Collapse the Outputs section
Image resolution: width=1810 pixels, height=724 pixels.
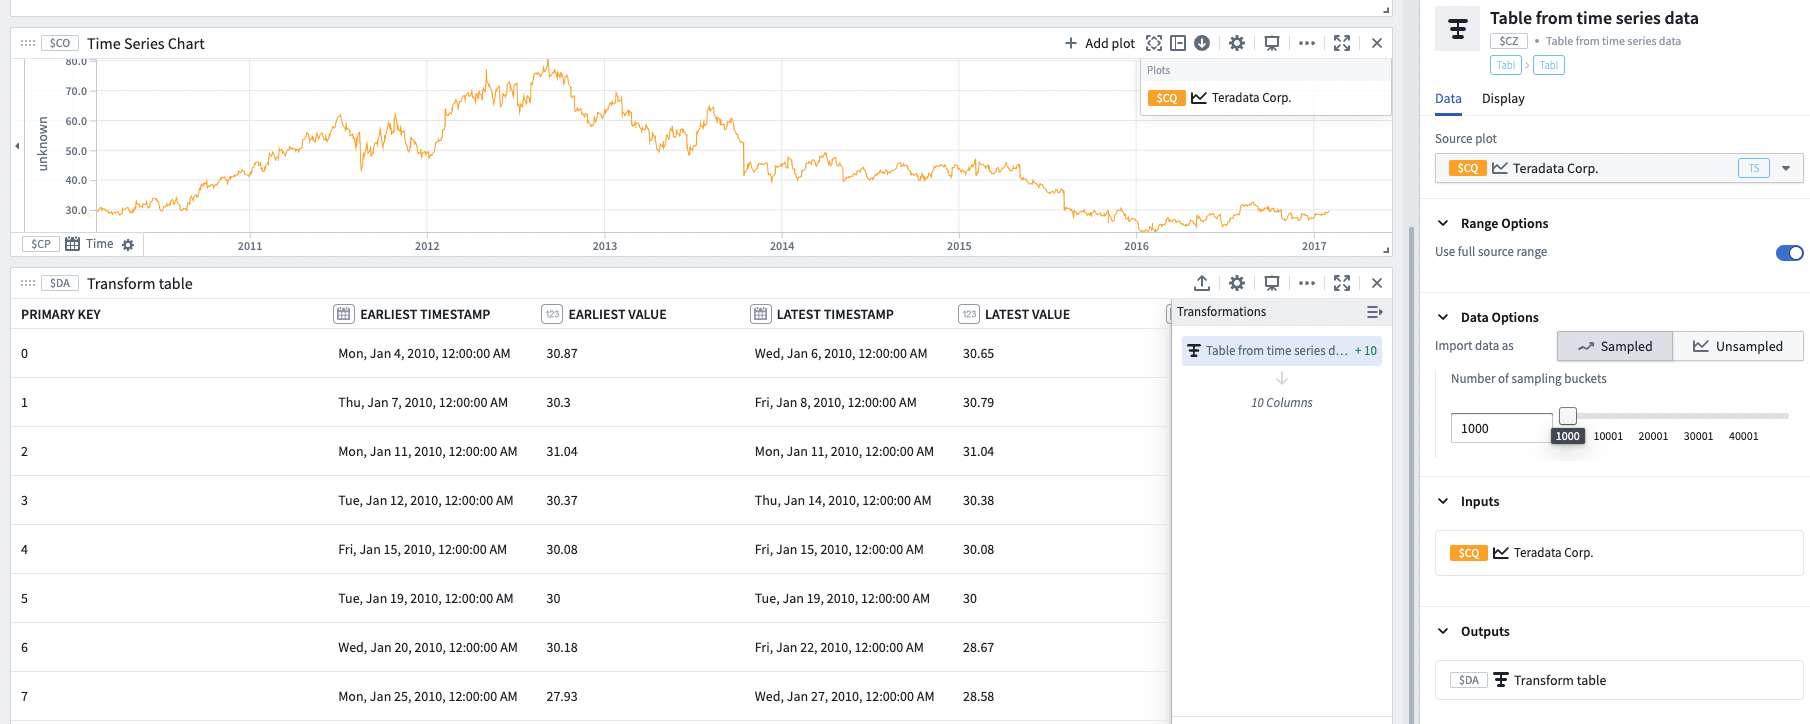coord(1443,631)
